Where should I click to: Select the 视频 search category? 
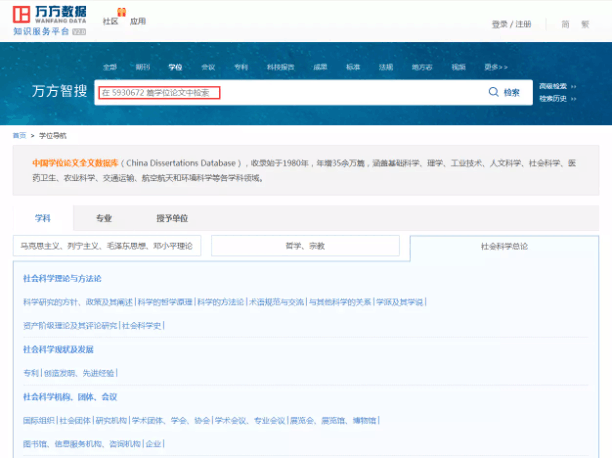point(459,67)
